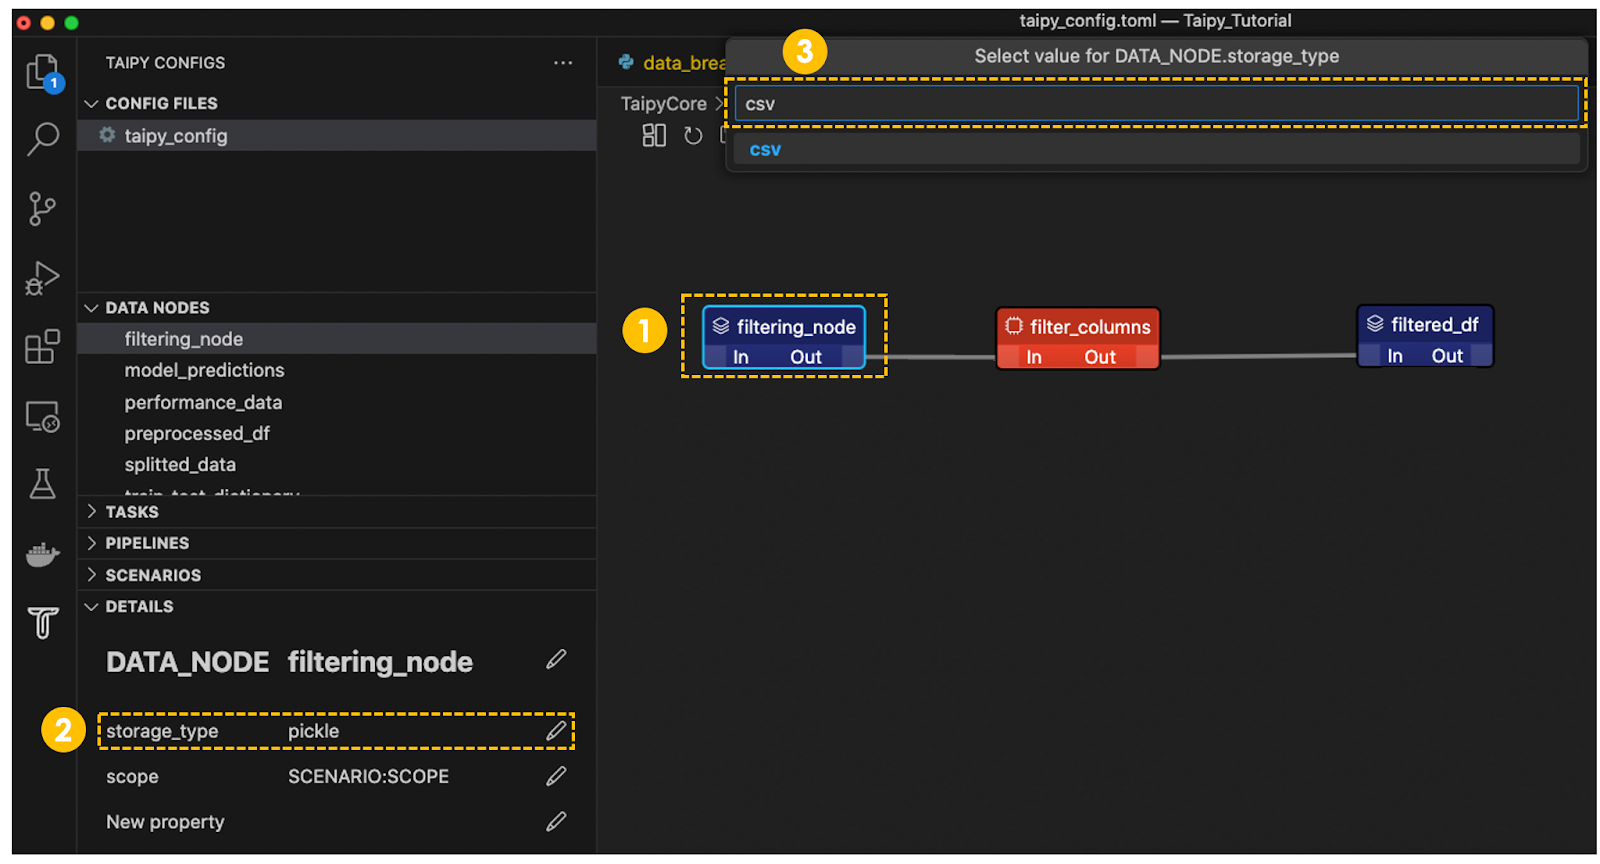The image size is (1600, 864).
Task: Click the storage_type value input field
Action: pyautogui.click(x=1155, y=104)
